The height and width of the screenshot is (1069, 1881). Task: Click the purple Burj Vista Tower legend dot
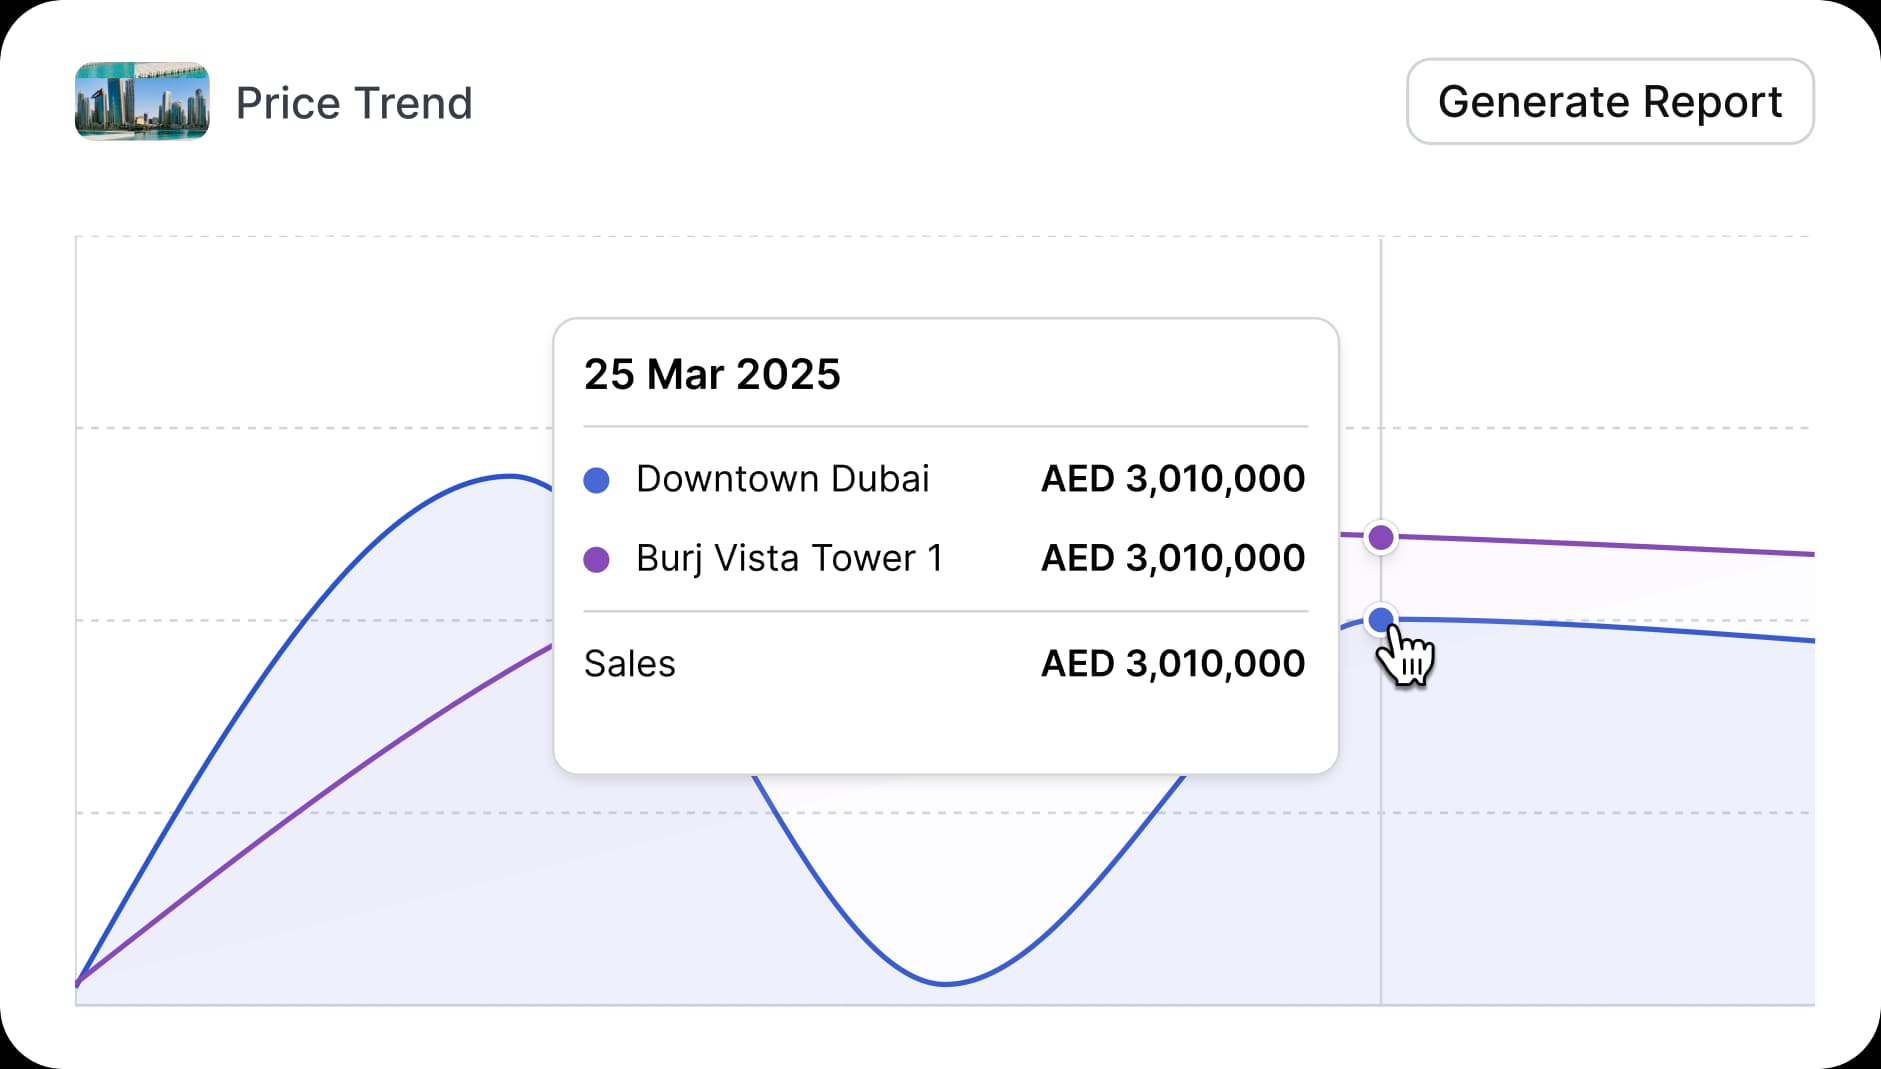coord(596,559)
